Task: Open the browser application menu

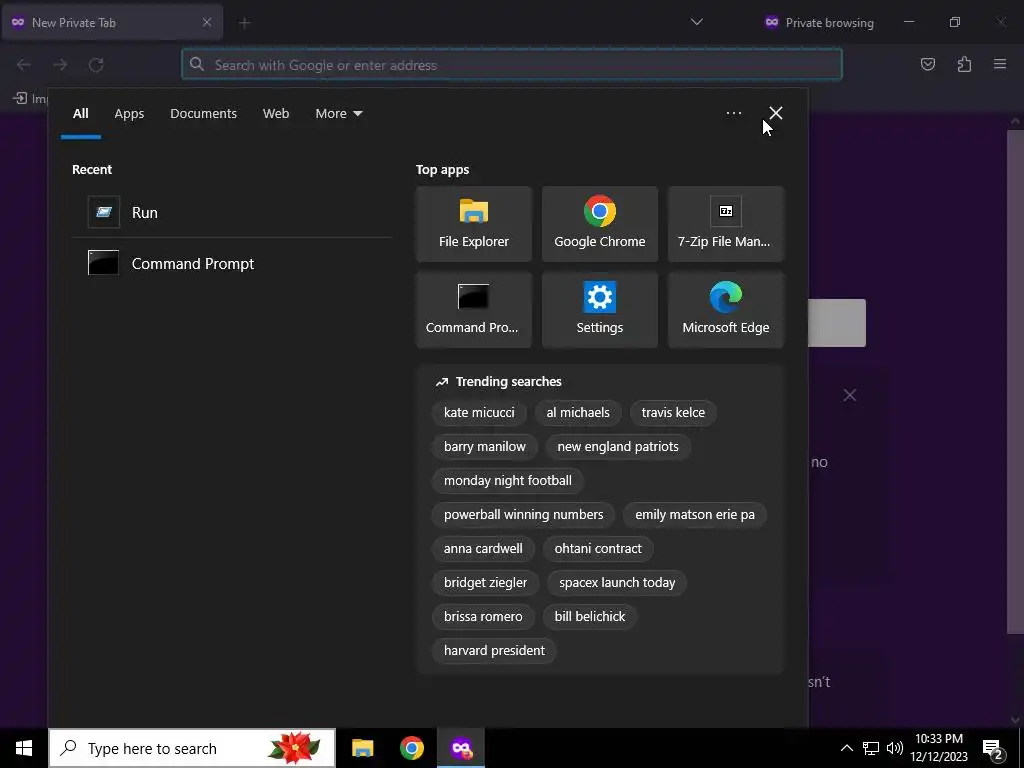Action: point(1000,64)
